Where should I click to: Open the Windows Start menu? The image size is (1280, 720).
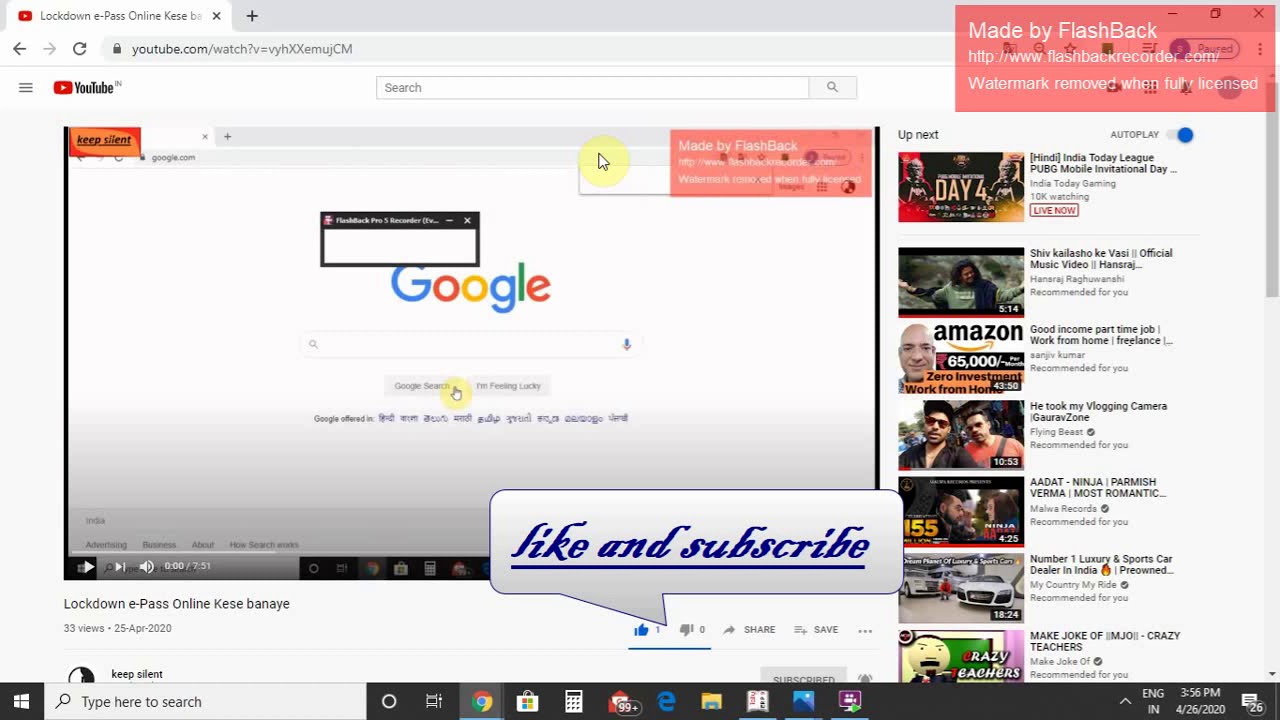[22, 702]
